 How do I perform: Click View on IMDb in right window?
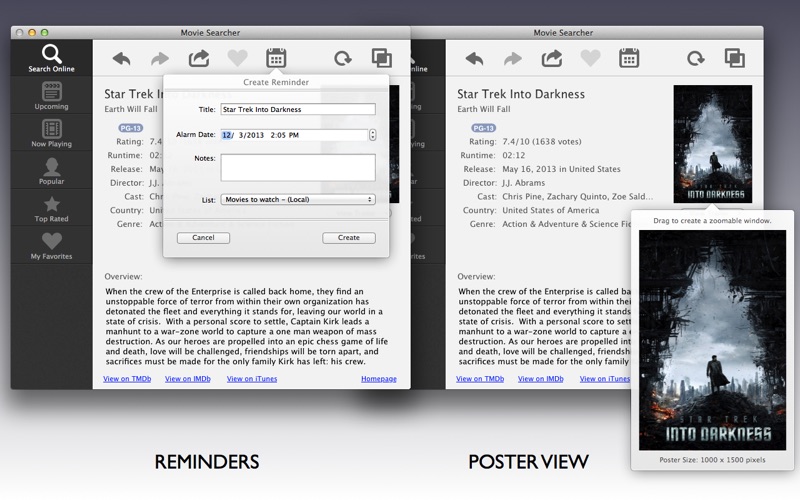point(541,379)
